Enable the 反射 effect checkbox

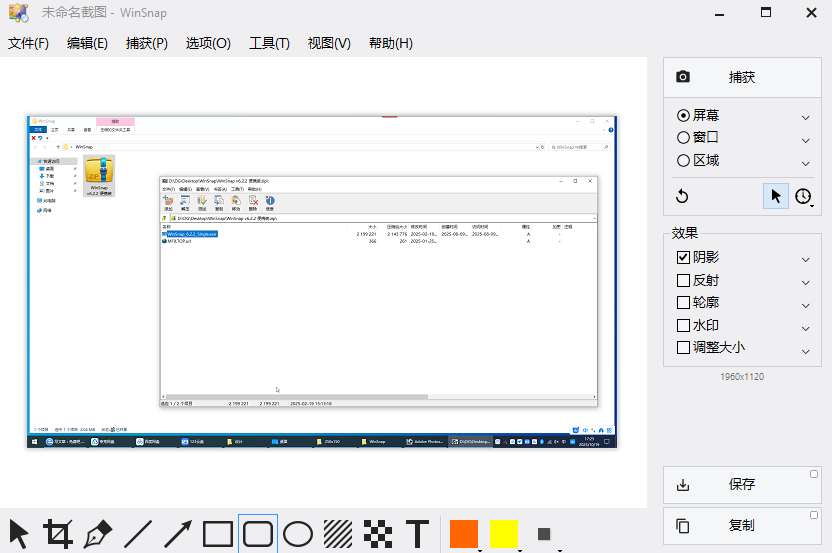(683, 280)
